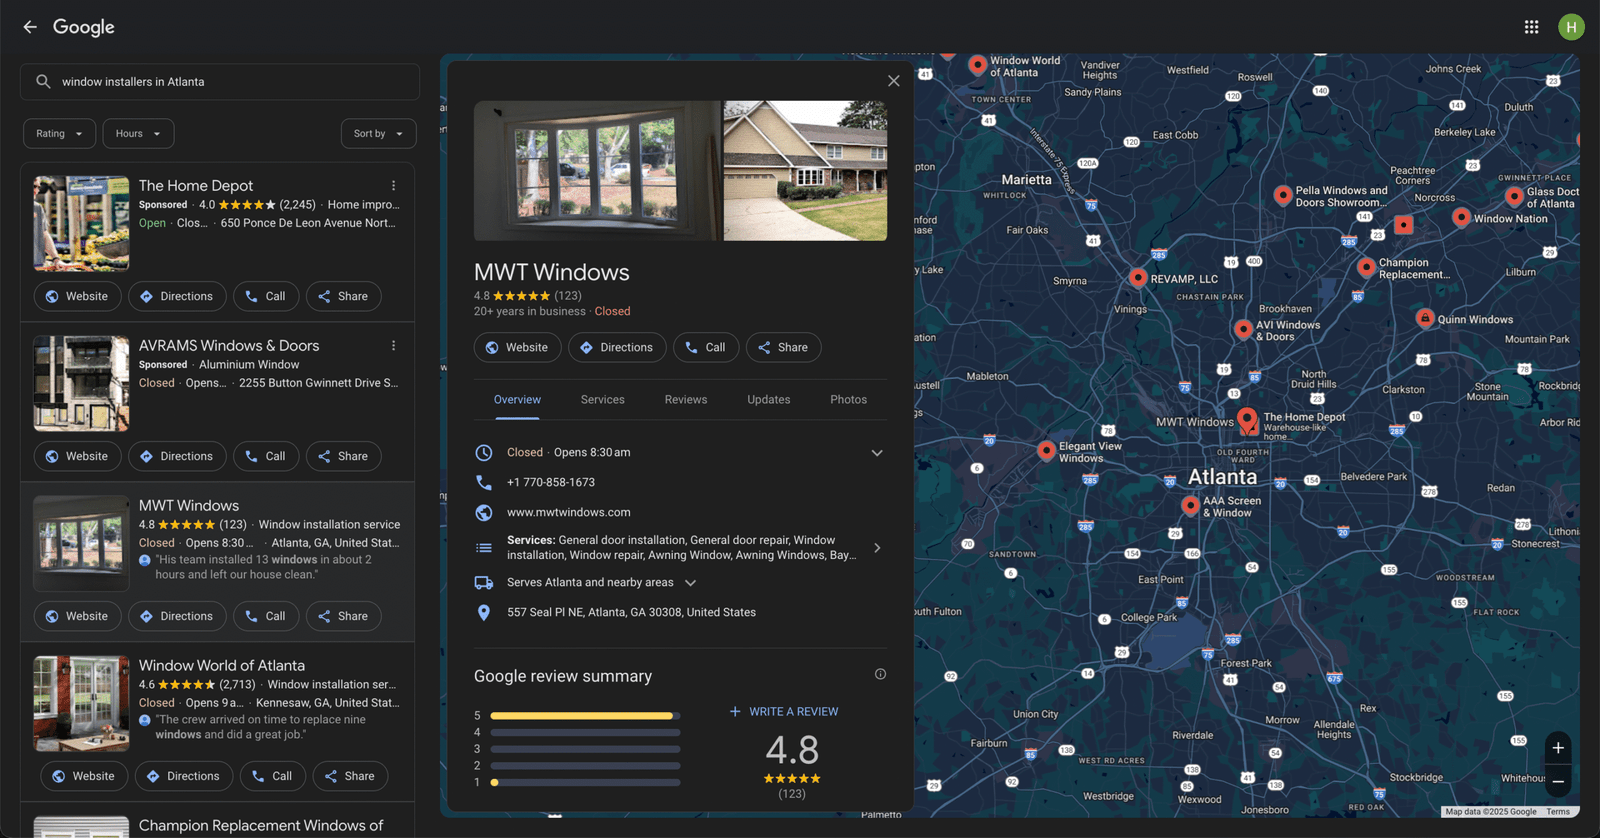Viewport: 1600px width, 838px height.
Task: Click the REVAMP, LLC map pin
Action: point(1137,278)
